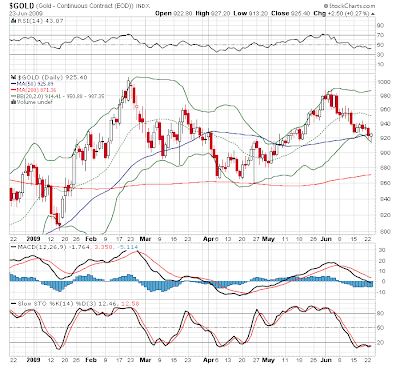
Task: Click the MA(50) 925.89 legend text
Action: coord(35,84)
